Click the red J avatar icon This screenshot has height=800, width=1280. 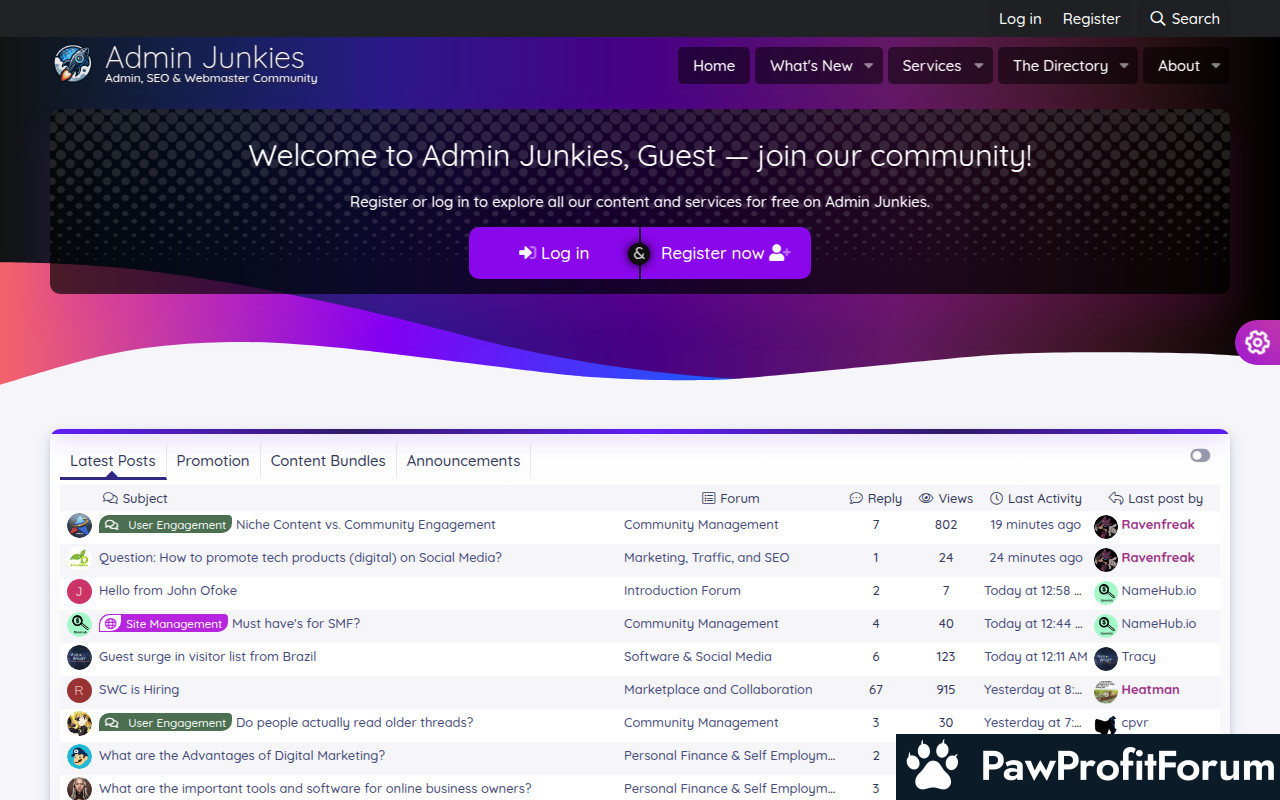79,591
